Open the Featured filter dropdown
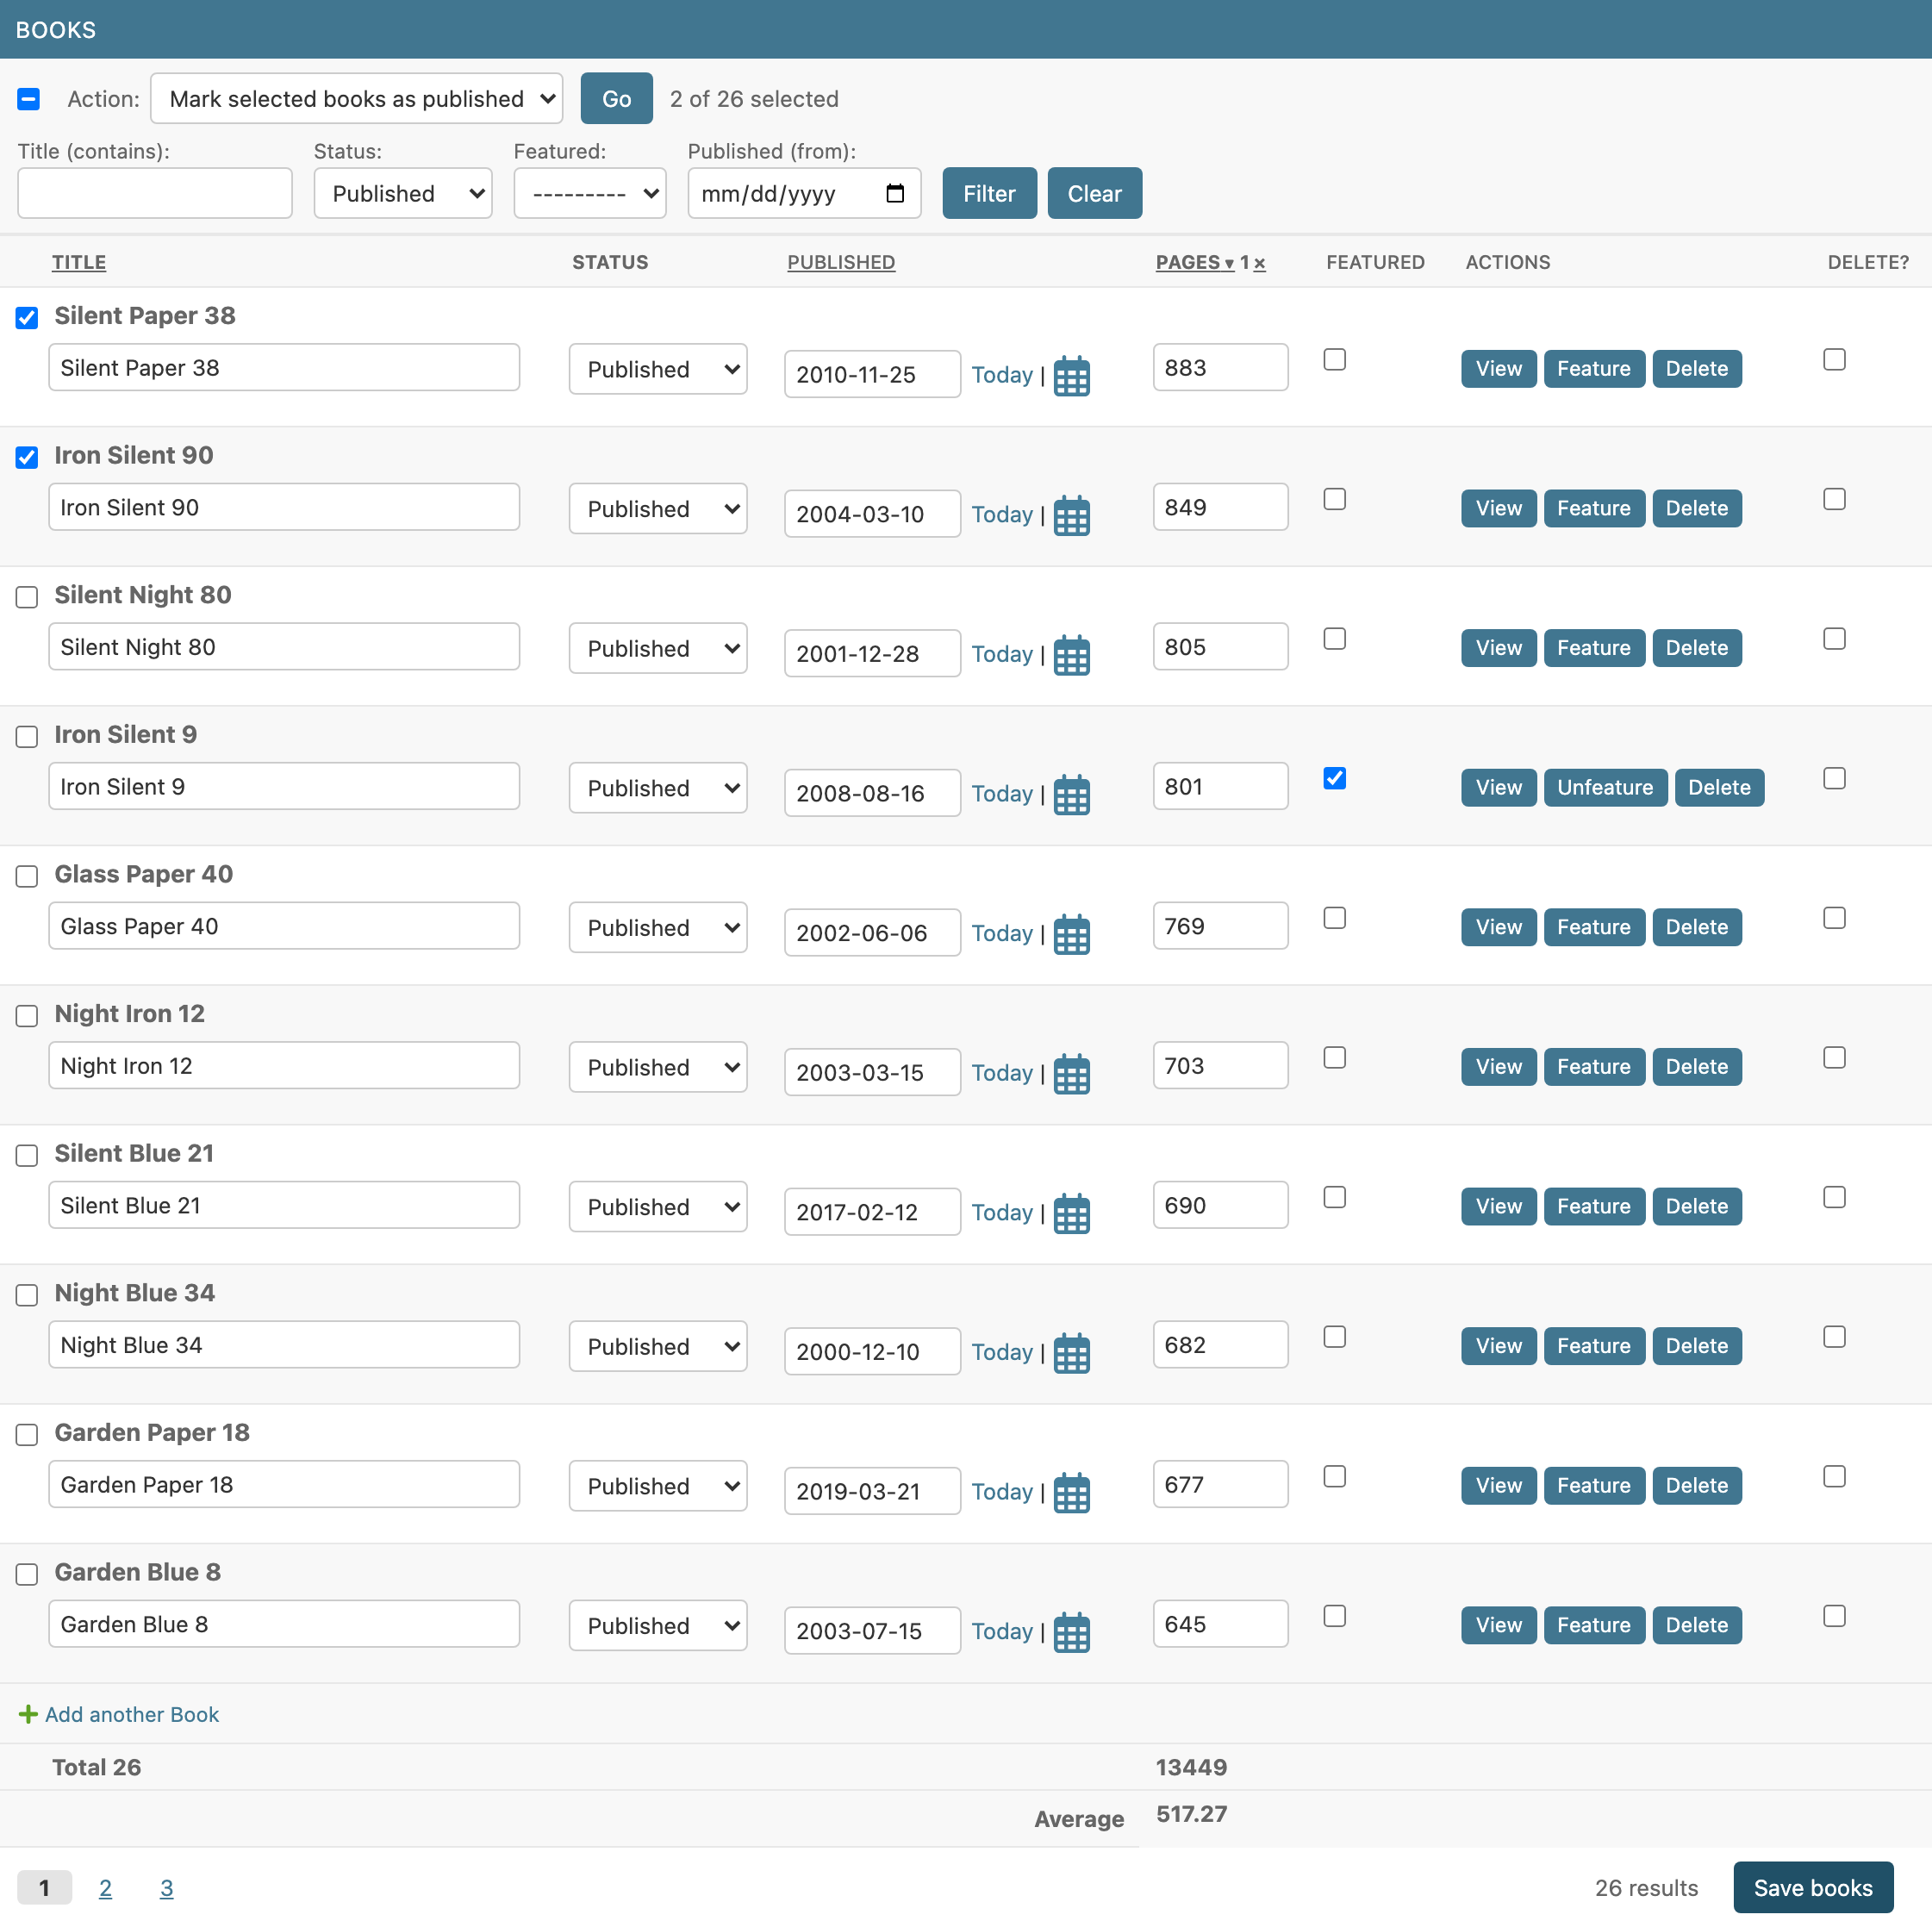 point(590,194)
